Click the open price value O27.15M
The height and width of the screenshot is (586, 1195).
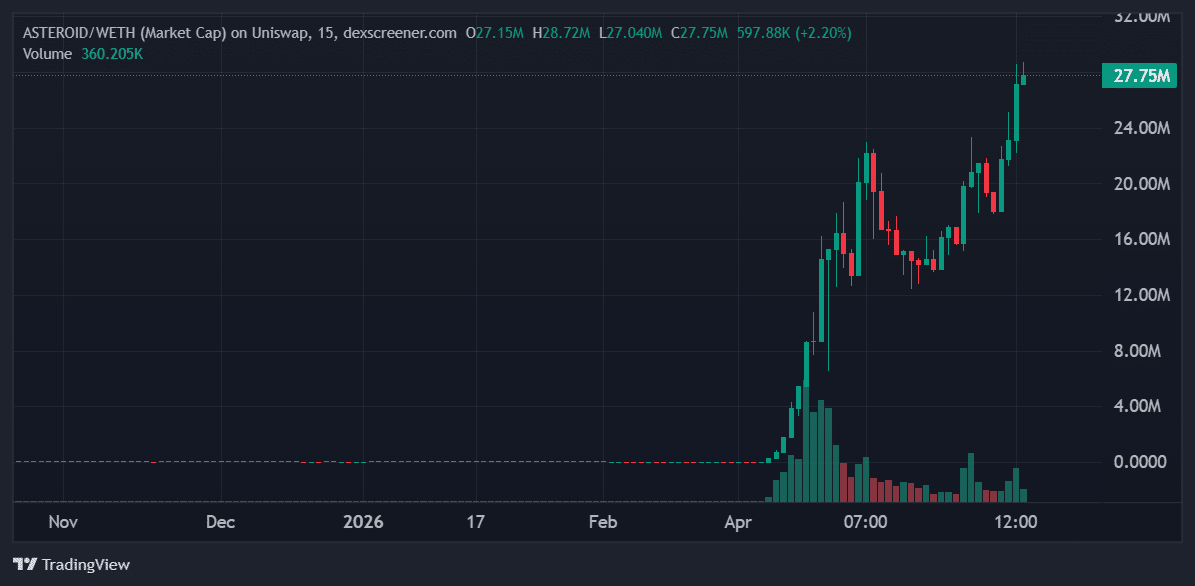point(497,32)
